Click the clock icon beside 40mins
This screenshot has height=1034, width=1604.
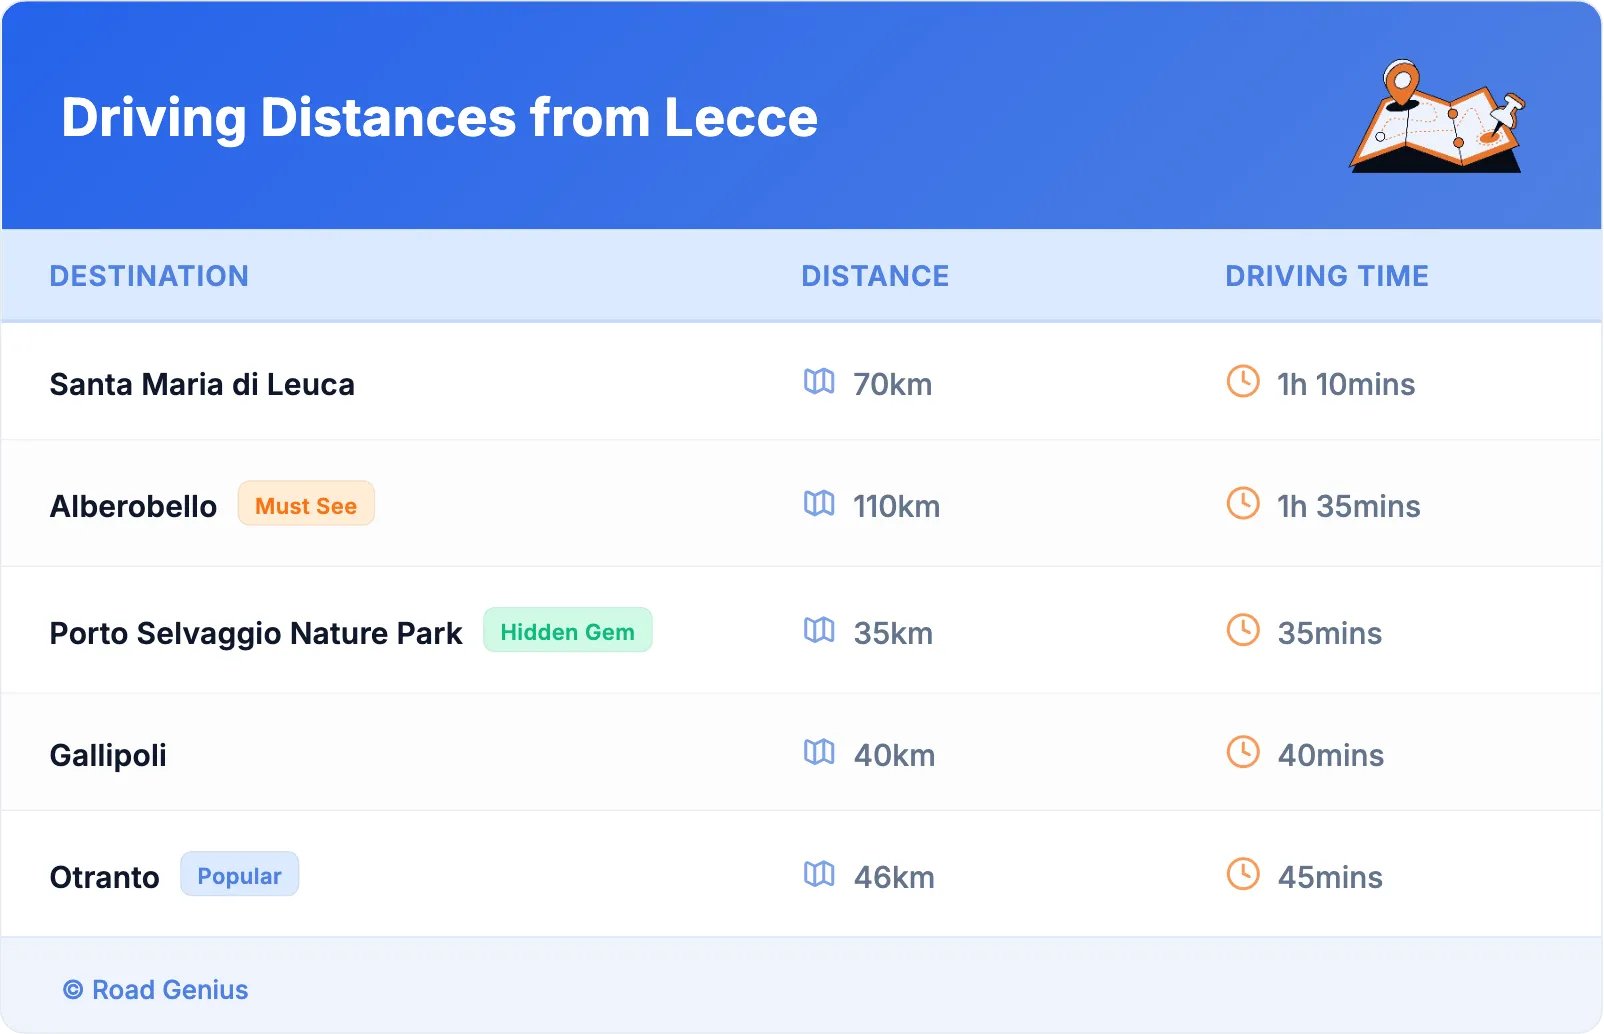pos(1243,752)
